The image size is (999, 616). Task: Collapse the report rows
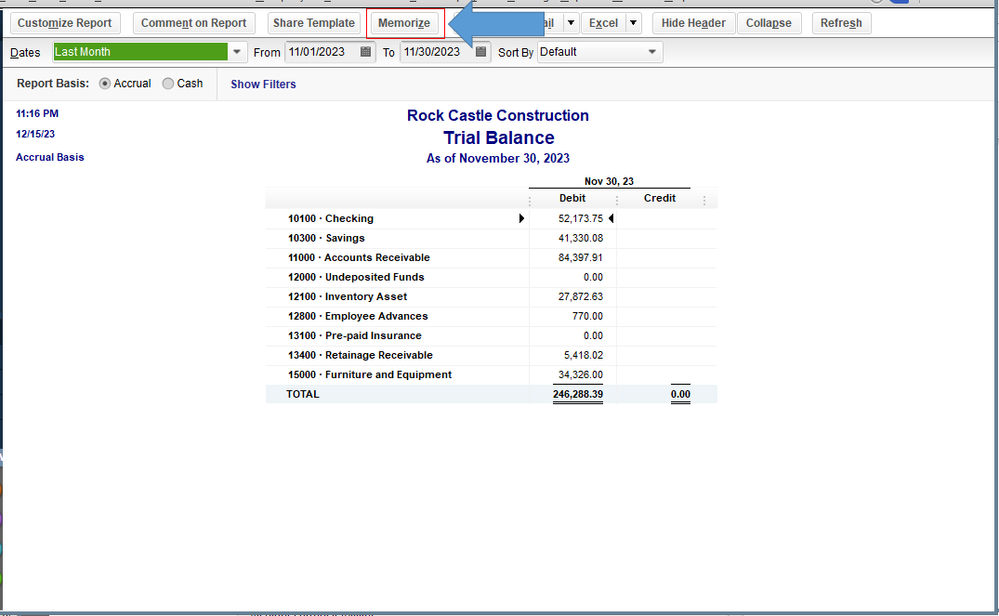coord(769,23)
